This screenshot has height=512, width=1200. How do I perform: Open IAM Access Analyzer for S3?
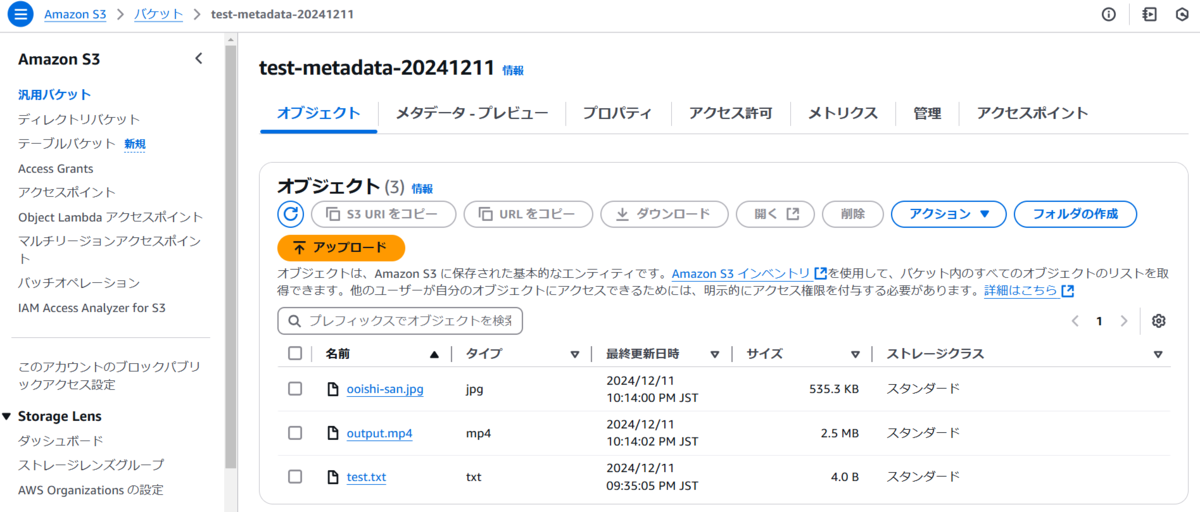pyautogui.click(x=92, y=308)
